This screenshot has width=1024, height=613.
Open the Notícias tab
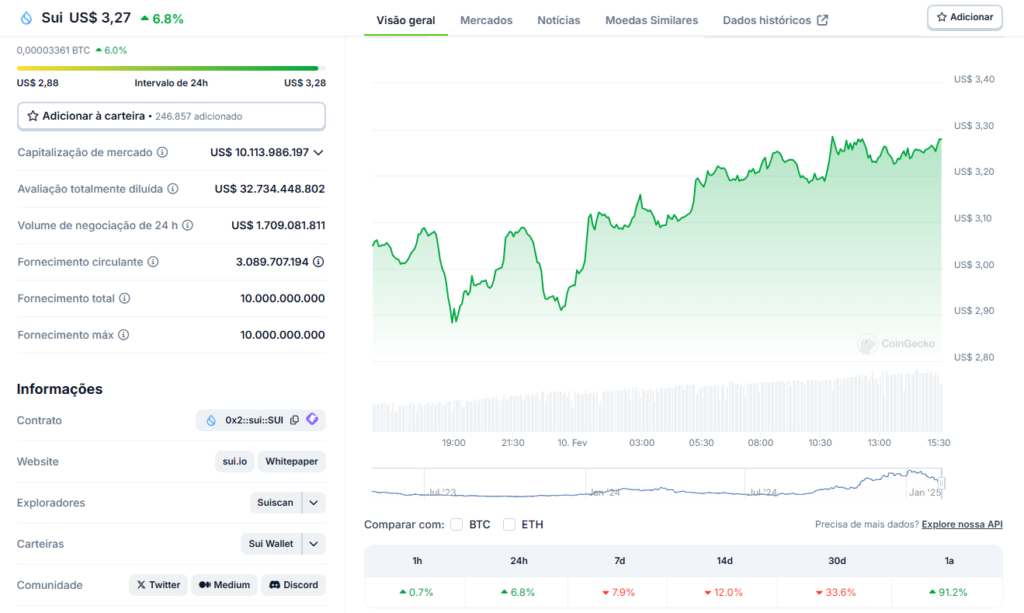pyautogui.click(x=558, y=20)
